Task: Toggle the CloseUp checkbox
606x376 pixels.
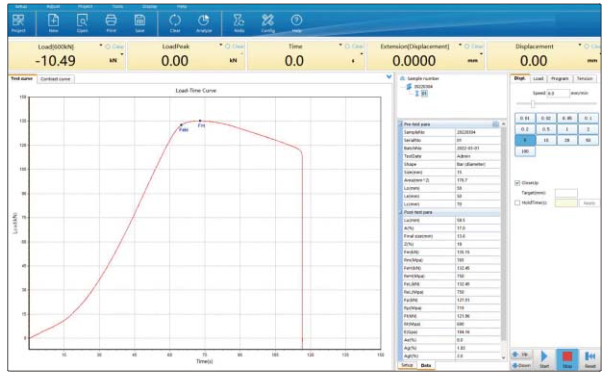Action: click(x=517, y=183)
